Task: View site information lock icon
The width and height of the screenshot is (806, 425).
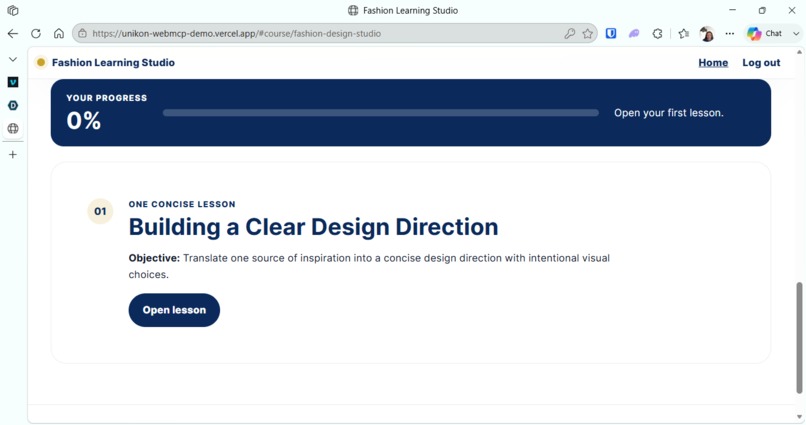Action: tap(82, 33)
